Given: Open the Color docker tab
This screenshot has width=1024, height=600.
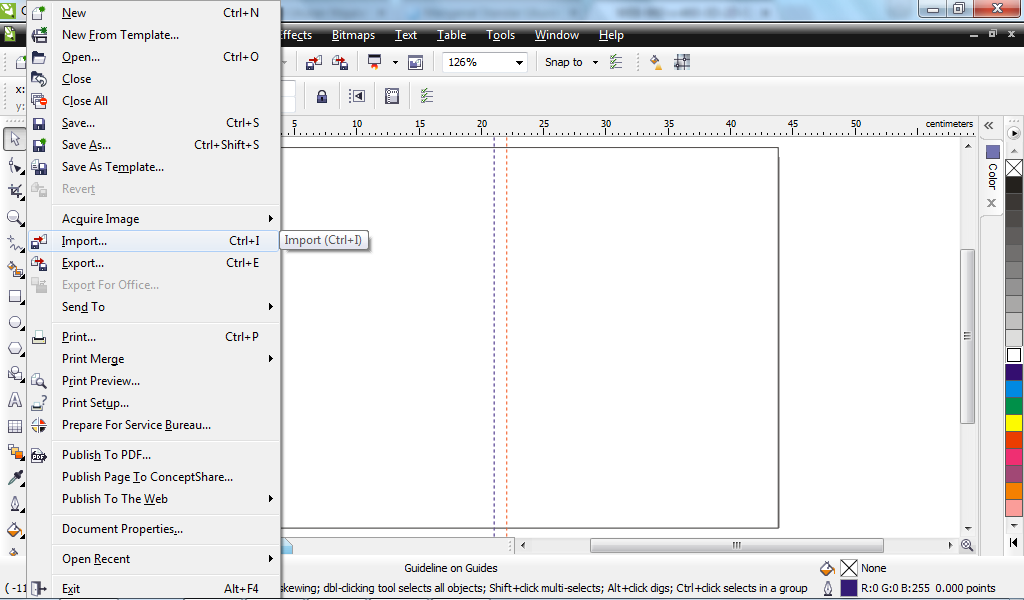Looking at the screenshot, I should [993, 168].
